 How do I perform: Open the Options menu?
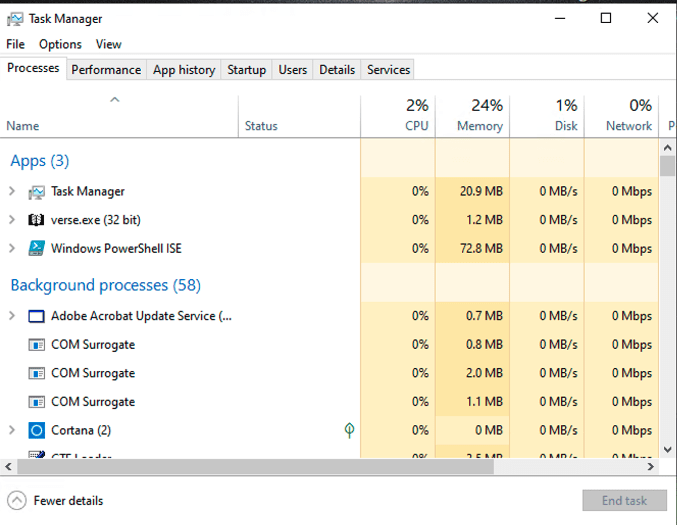(x=60, y=44)
